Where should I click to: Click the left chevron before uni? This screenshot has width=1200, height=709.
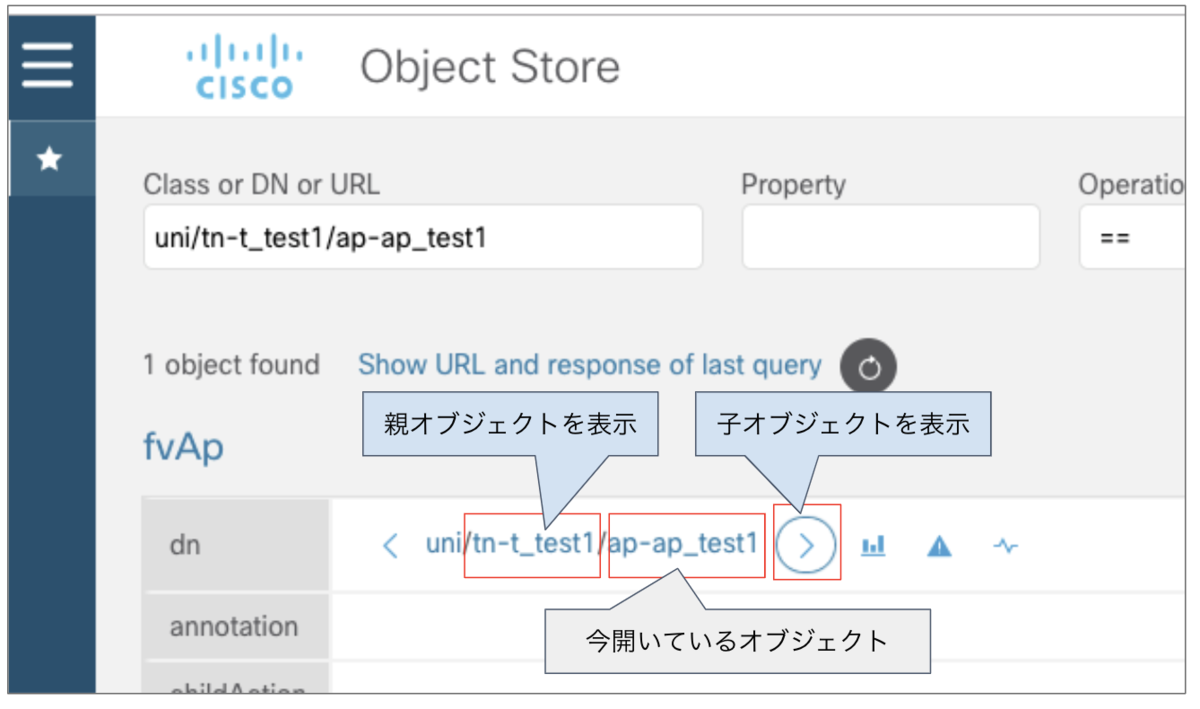click(x=391, y=545)
